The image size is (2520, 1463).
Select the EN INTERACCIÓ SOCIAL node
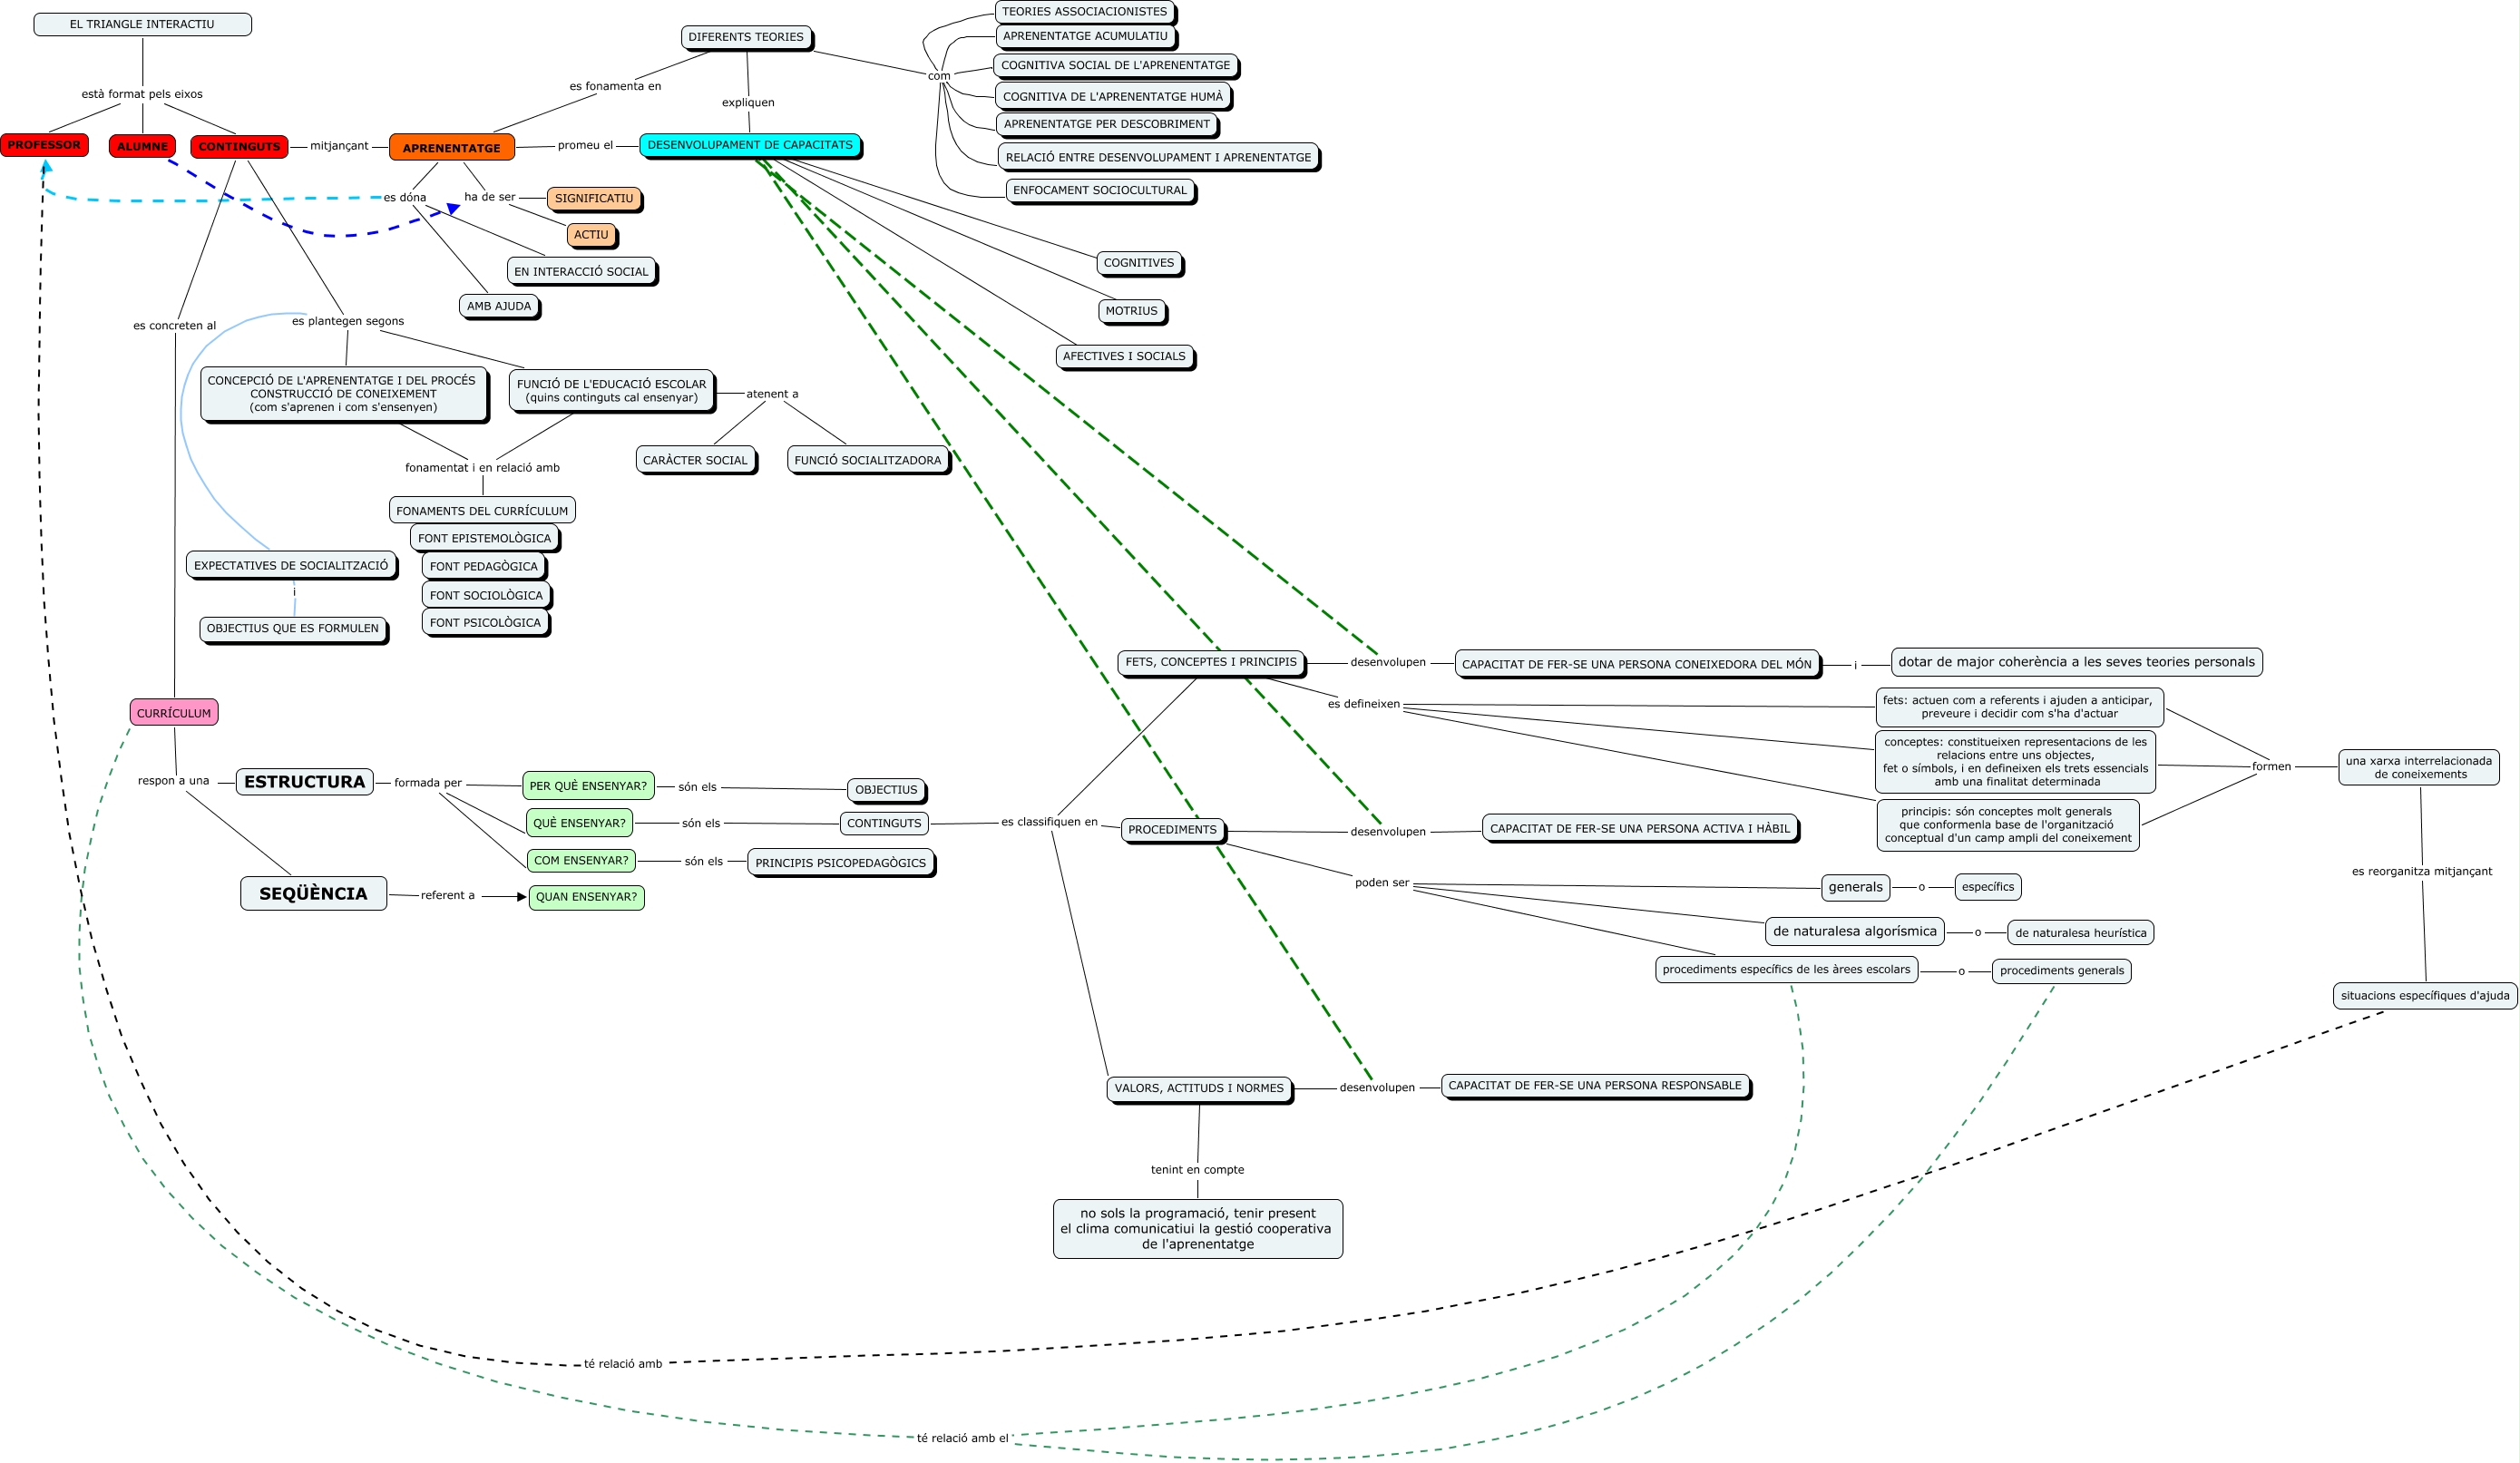click(581, 271)
